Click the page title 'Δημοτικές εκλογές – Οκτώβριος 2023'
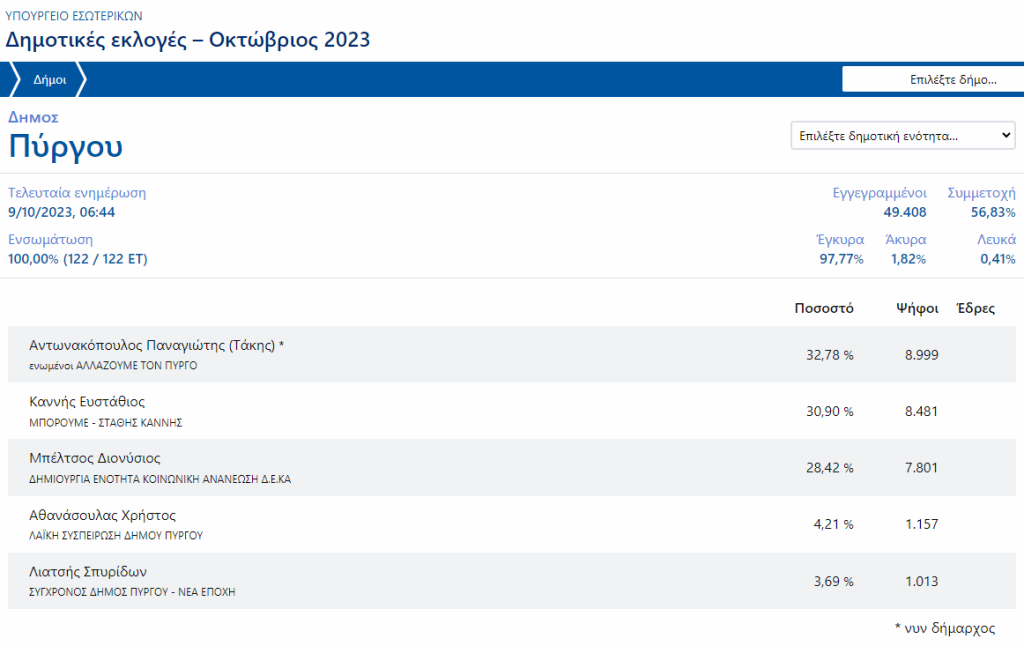Image resolution: width=1024 pixels, height=646 pixels. tap(188, 40)
